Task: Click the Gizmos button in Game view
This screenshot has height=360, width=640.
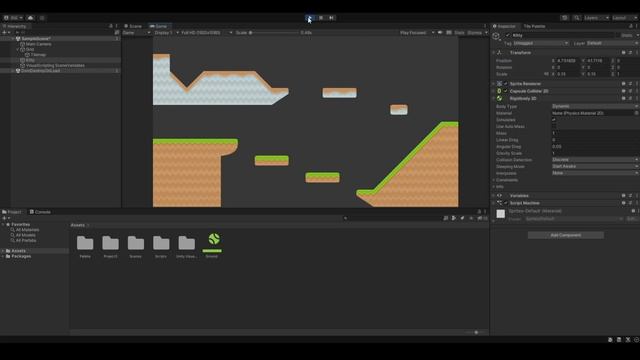Action: click(475, 33)
